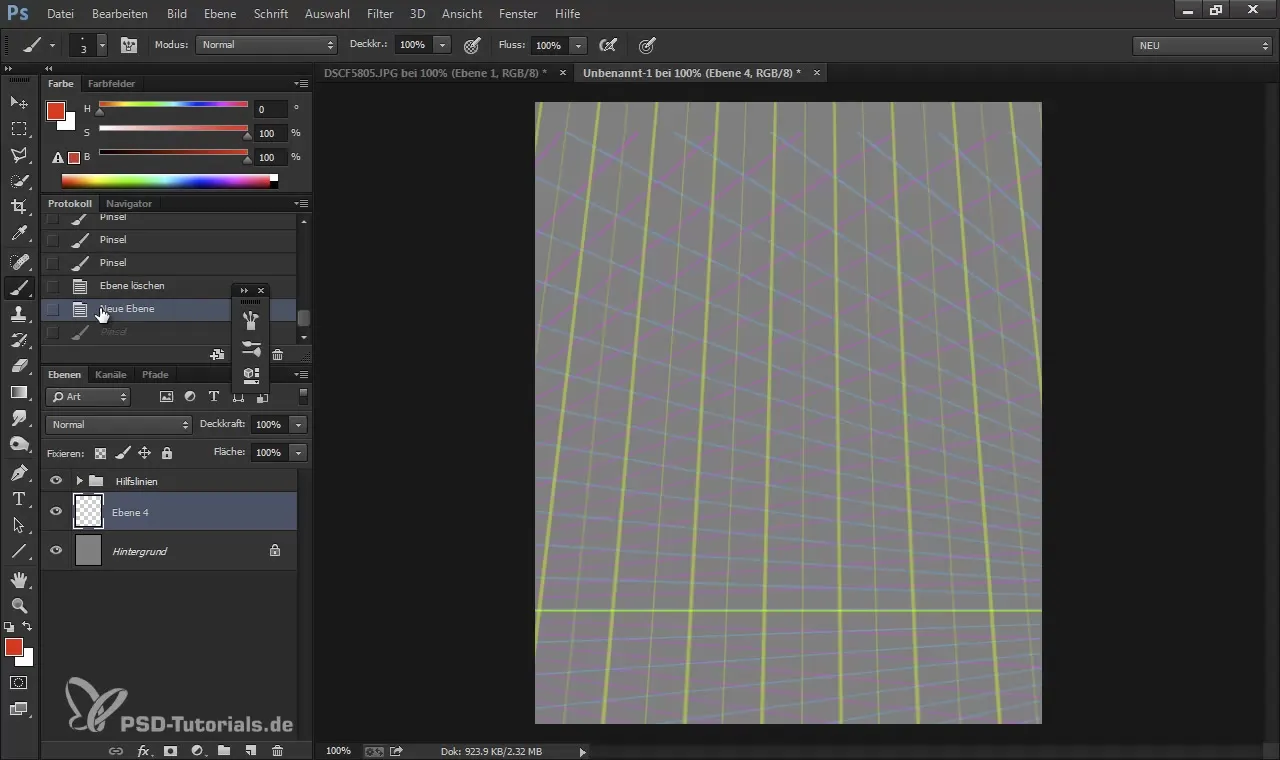Viewport: 1280px width, 760px height.
Task: Select the Move tool
Action: [x=19, y=102]
